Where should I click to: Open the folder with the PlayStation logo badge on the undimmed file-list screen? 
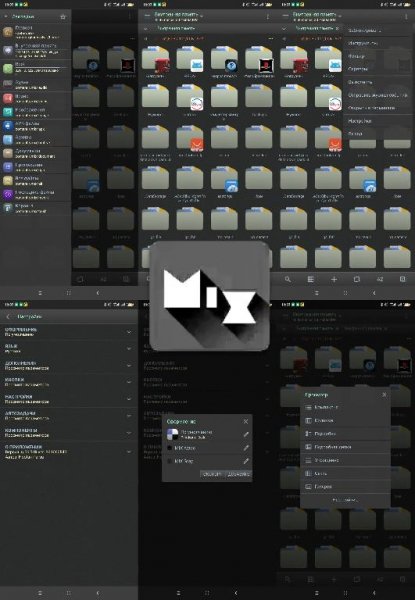(259, 60)
